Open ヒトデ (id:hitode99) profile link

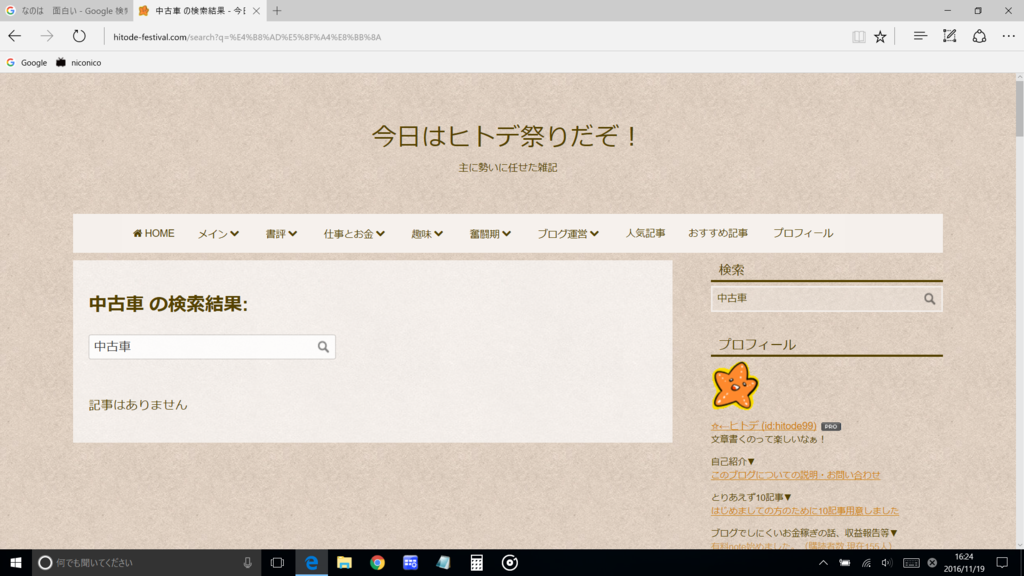763,426
